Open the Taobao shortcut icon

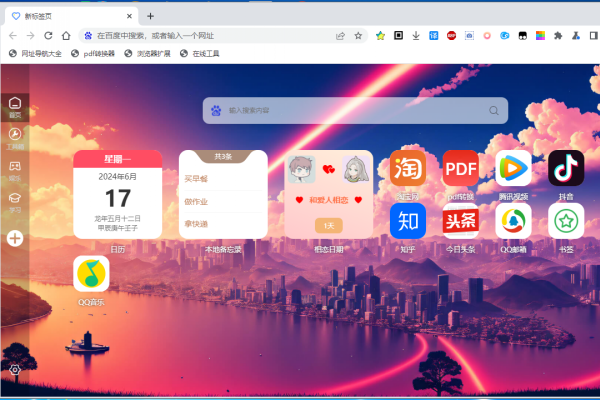coord(408,168)
